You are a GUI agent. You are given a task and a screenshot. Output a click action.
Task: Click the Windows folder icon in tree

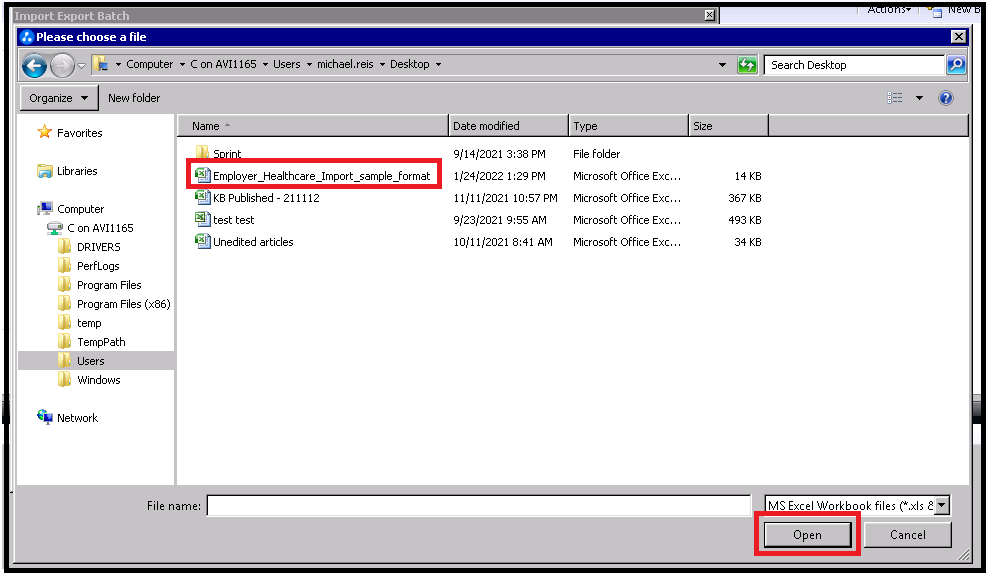(64, 380)
